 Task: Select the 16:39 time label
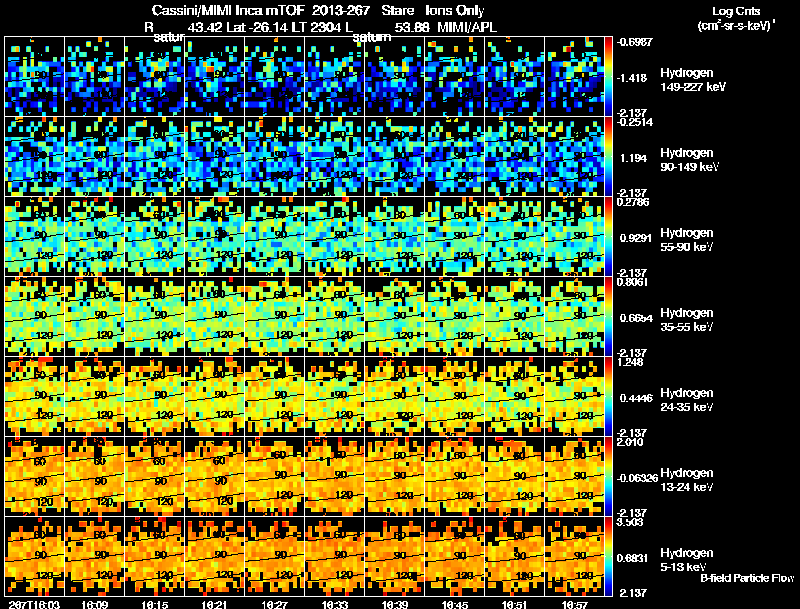pos(395,604)
